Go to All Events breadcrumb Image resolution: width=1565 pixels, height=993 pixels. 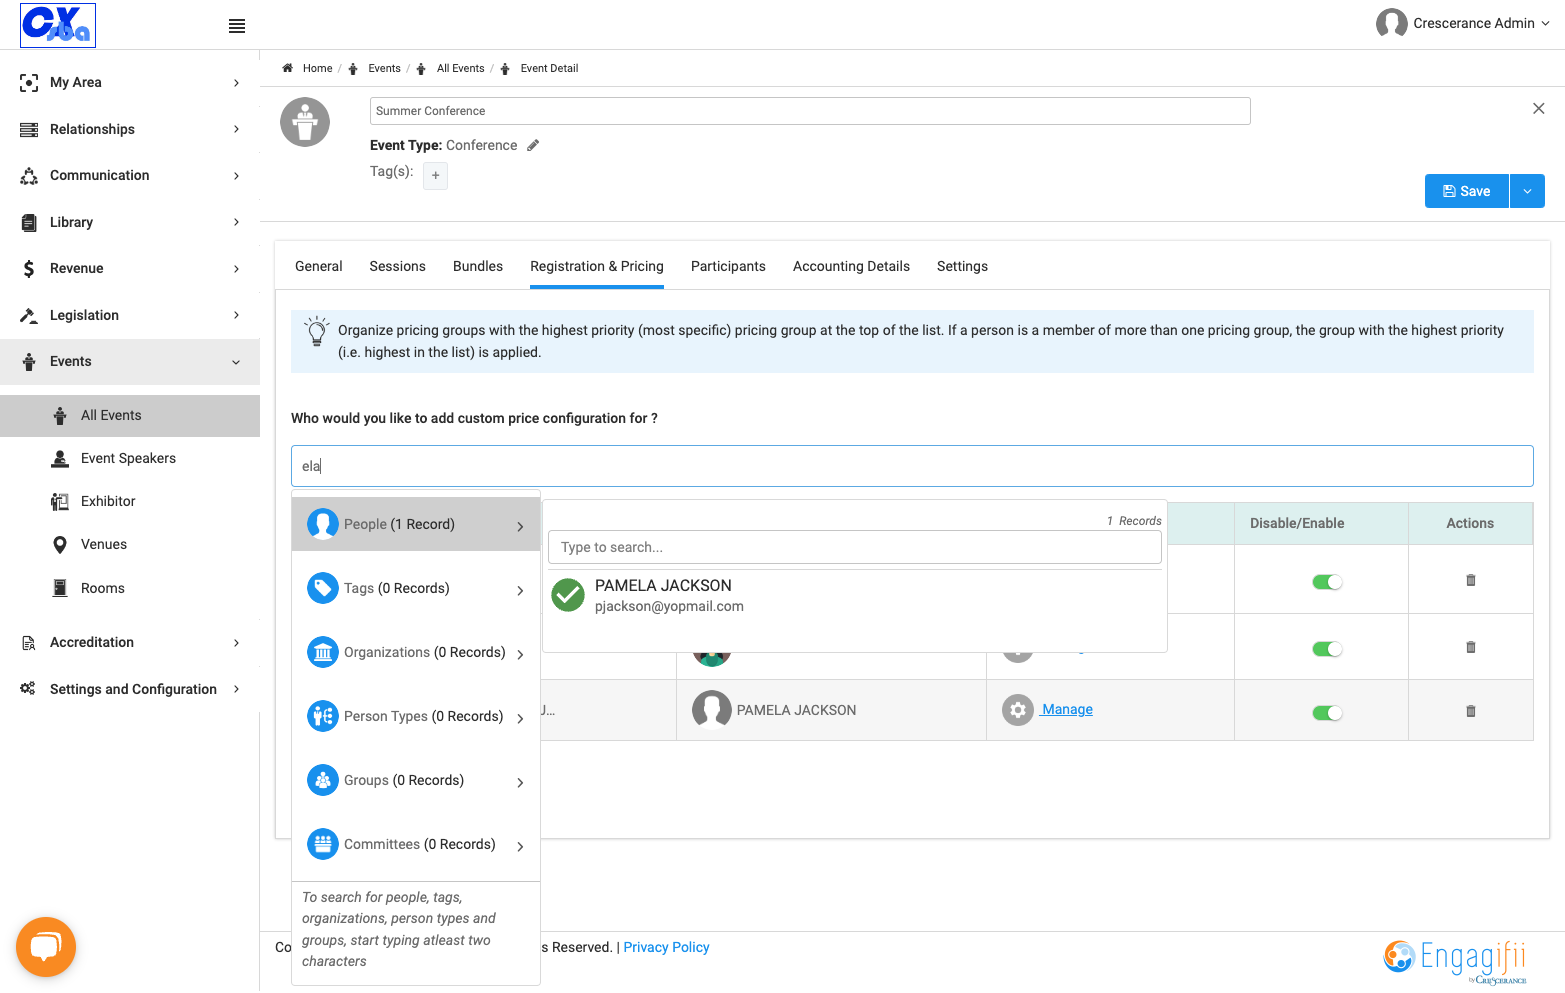coord(460,68)
